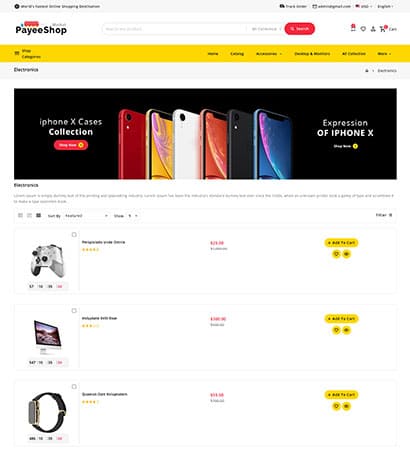Open the Sort By Featured dropdown
The image size is (410, 450).
pyautogui.click(x=86, y=216)
